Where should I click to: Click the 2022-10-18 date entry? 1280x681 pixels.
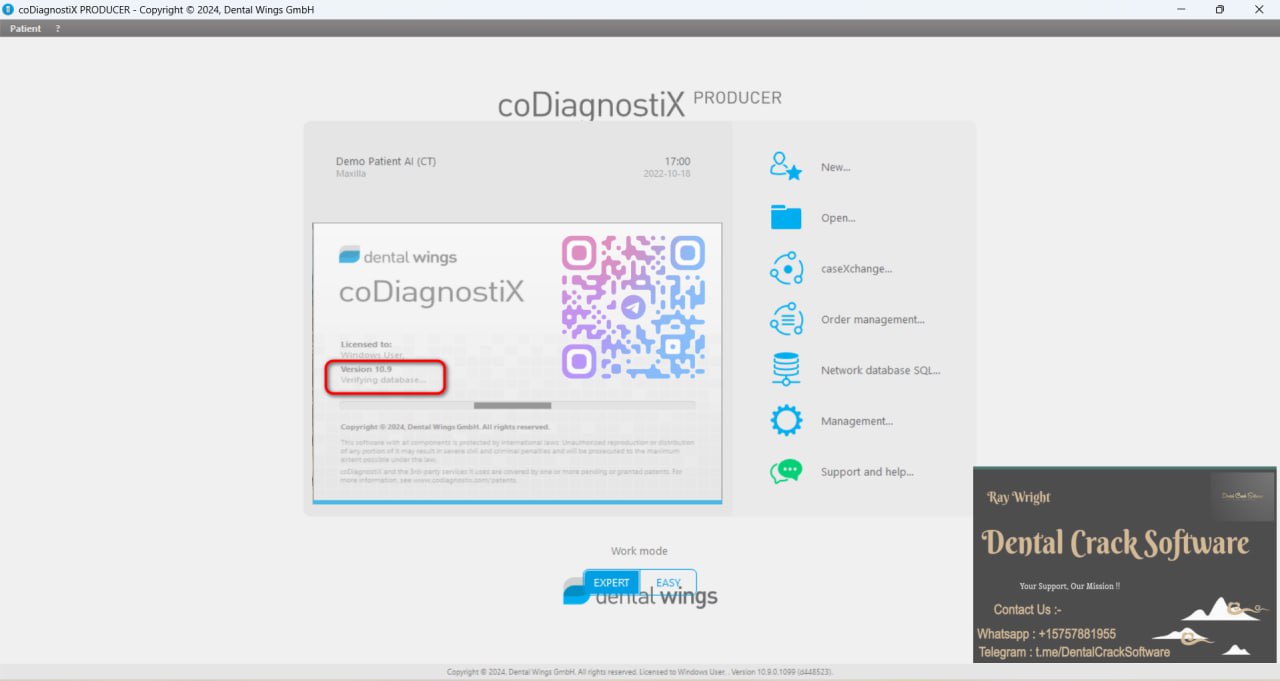coord(667,174)
